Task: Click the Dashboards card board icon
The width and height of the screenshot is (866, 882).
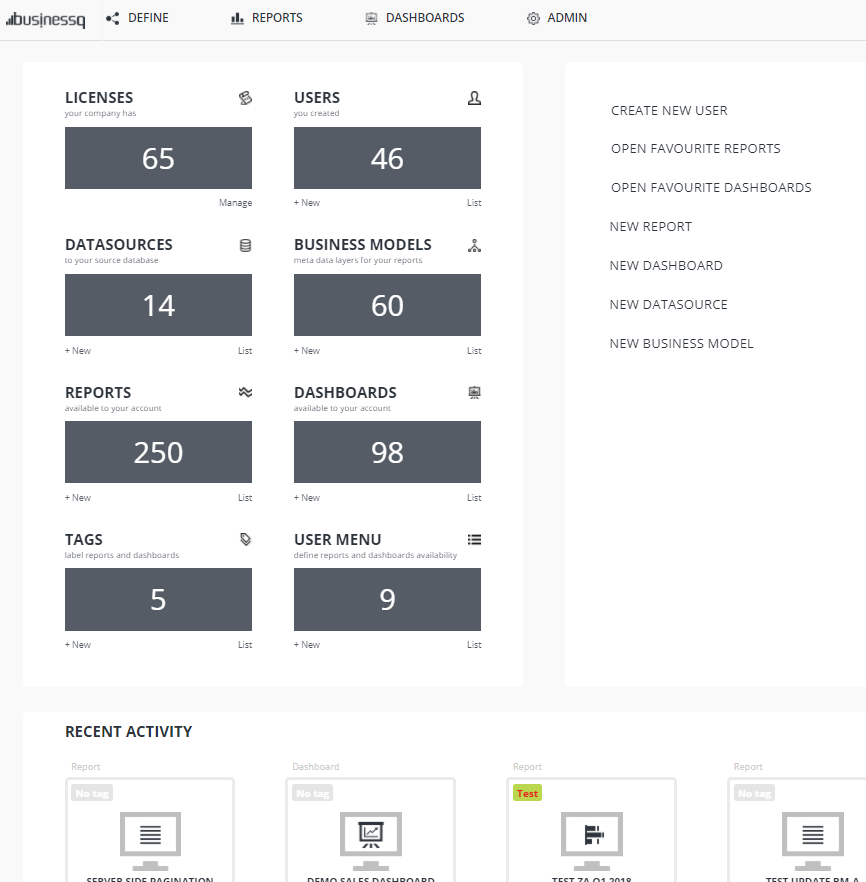Action: point(474,393)
